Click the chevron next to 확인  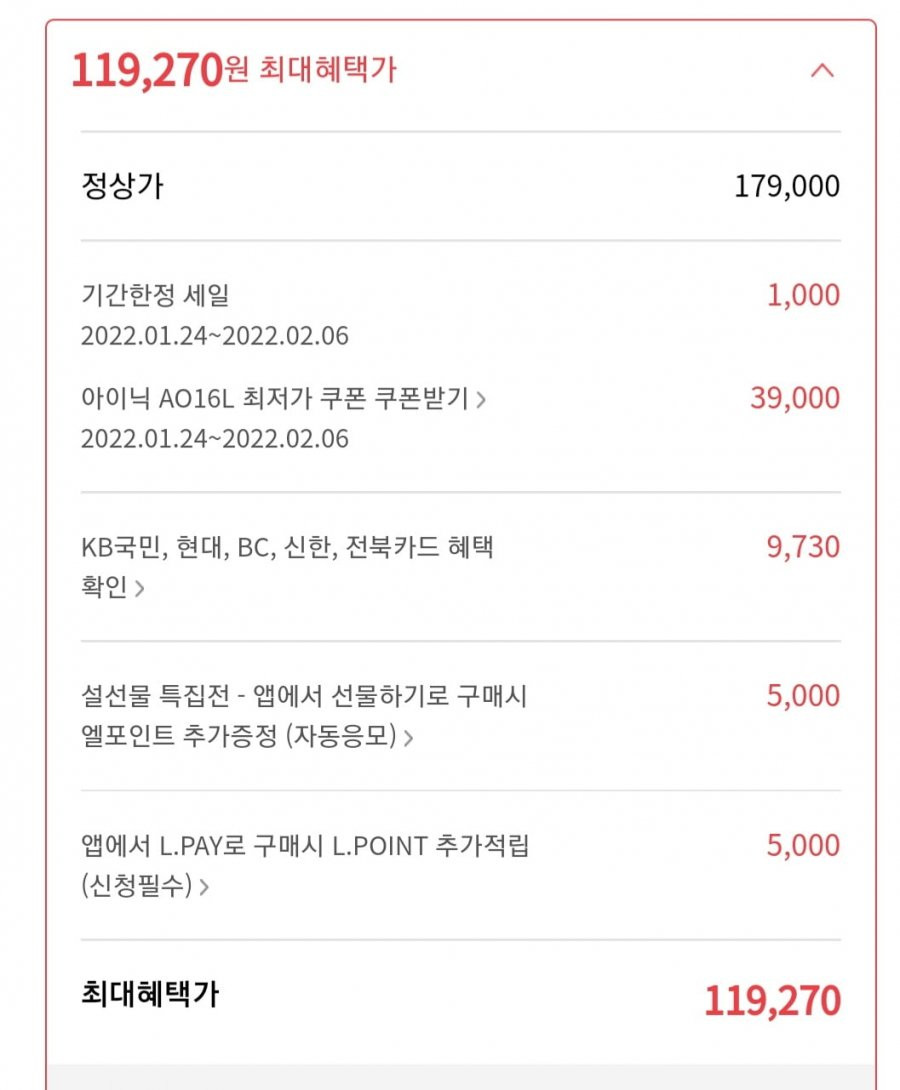(x=139, y=589)
